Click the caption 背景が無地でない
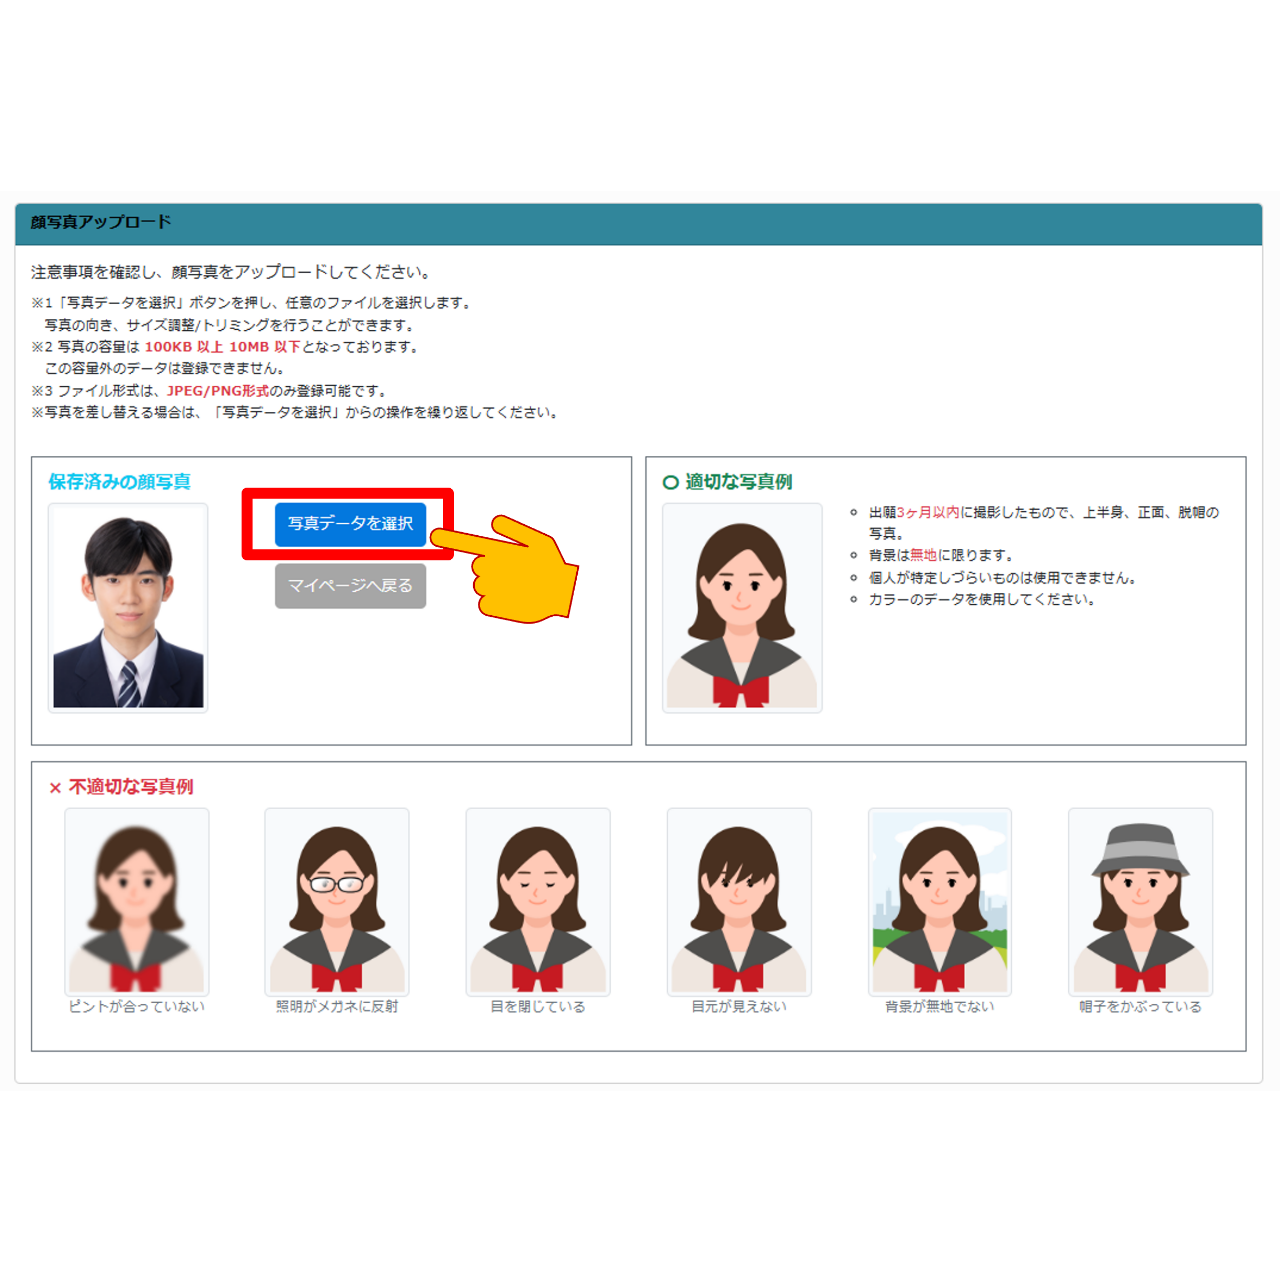This screenshot has height=1280, width=1280. click(x=940, y=1007)
